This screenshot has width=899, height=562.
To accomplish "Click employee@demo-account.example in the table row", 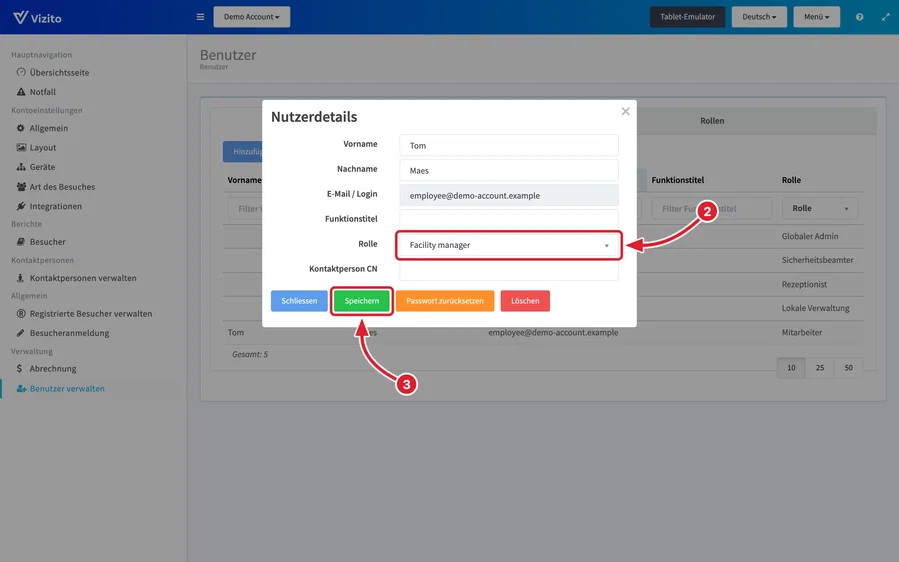I will [553, 332].
